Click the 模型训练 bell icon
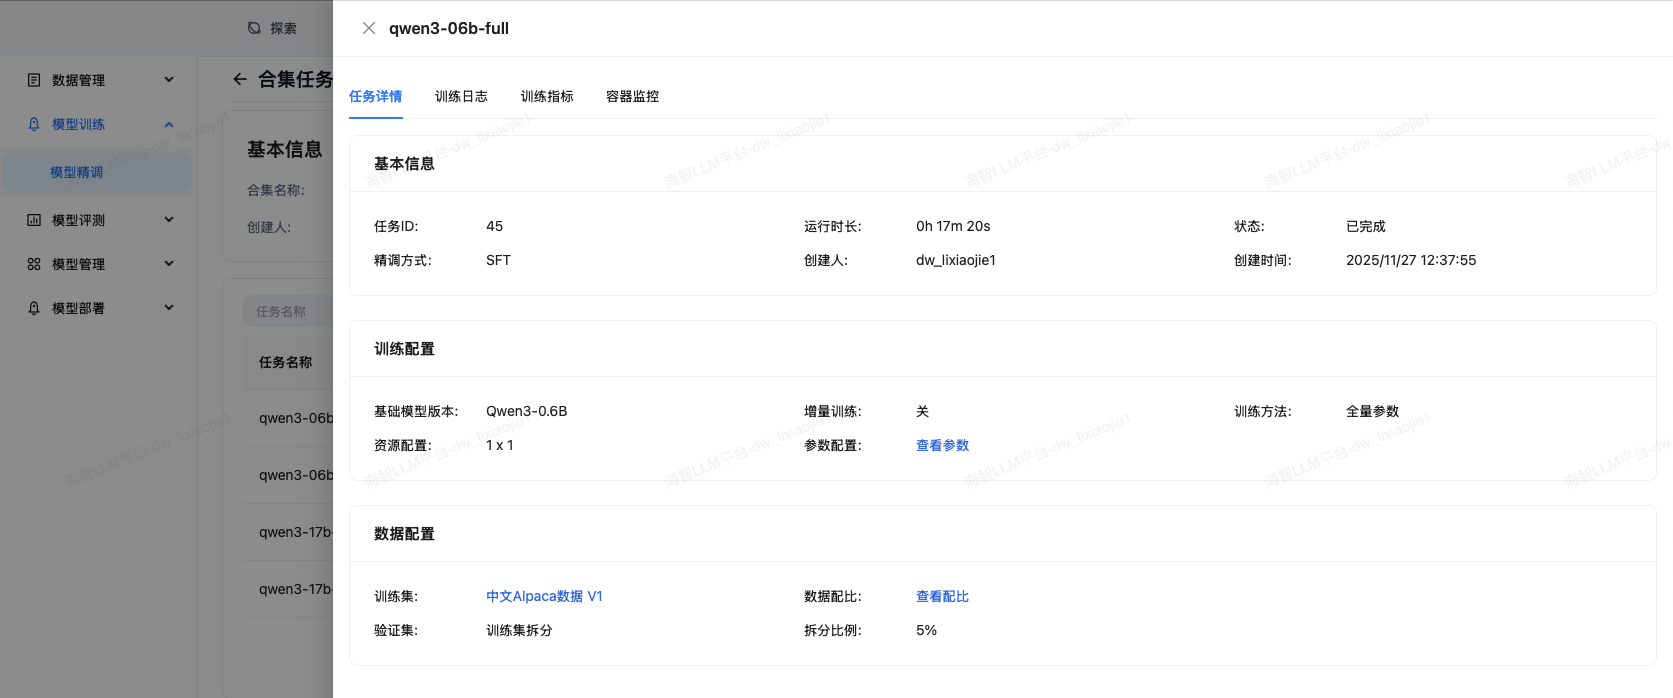 click(x=34, y=124)
